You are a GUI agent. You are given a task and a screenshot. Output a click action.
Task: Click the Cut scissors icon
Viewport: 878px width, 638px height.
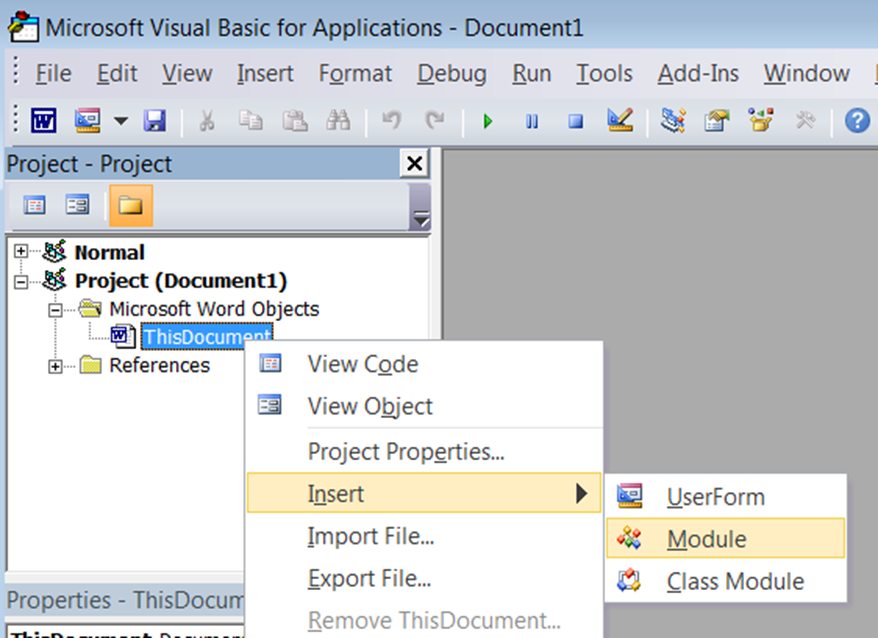pyautogui.click(x=207, y=120)
